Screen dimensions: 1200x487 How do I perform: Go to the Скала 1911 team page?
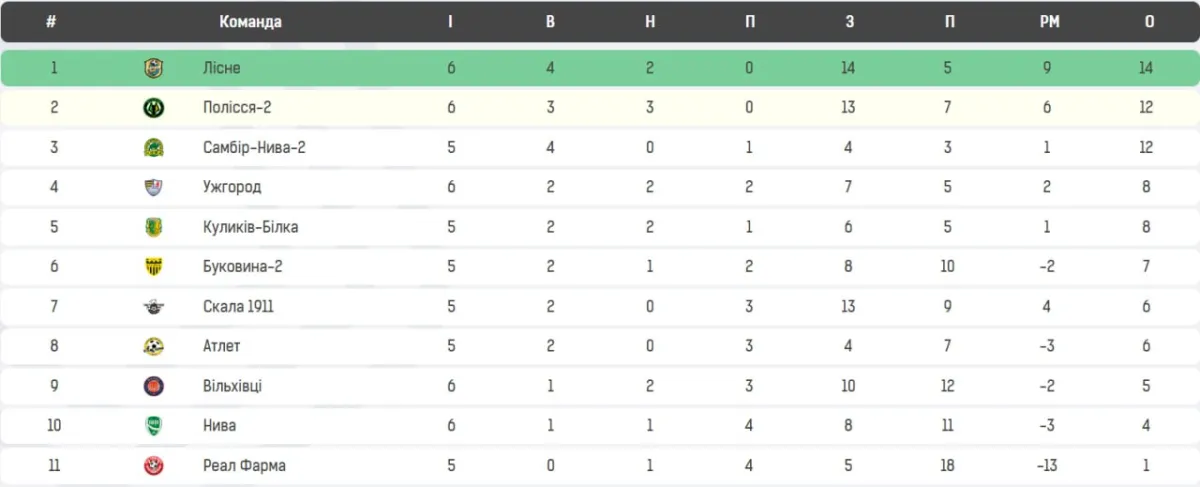pos(238,306)
